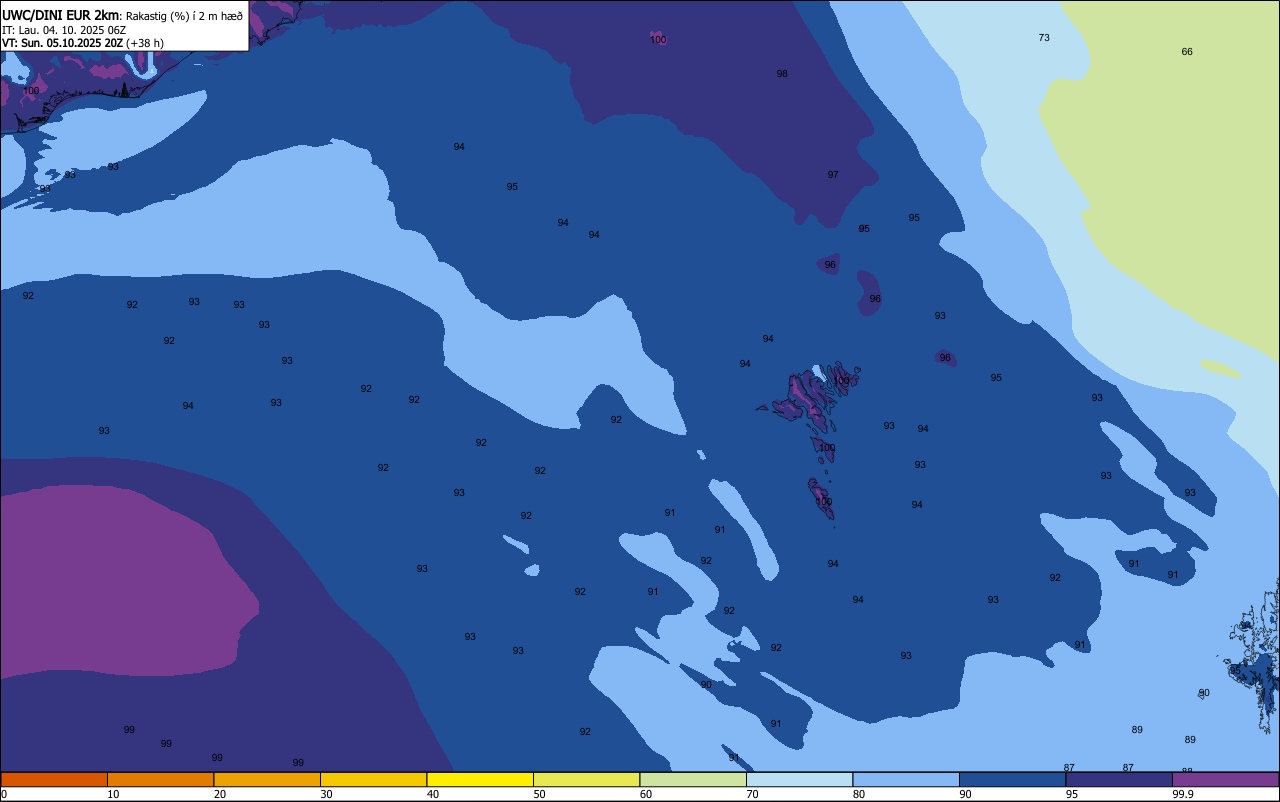Select the dark blue 90–95 legend swatch
The height and width of the screenshot is (802, 1280).
1012,779
